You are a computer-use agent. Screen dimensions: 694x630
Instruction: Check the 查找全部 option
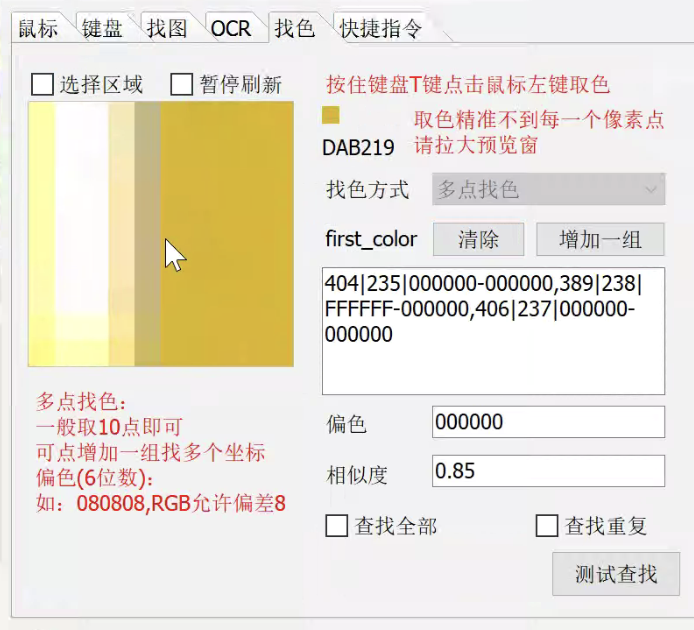(336, 526)
